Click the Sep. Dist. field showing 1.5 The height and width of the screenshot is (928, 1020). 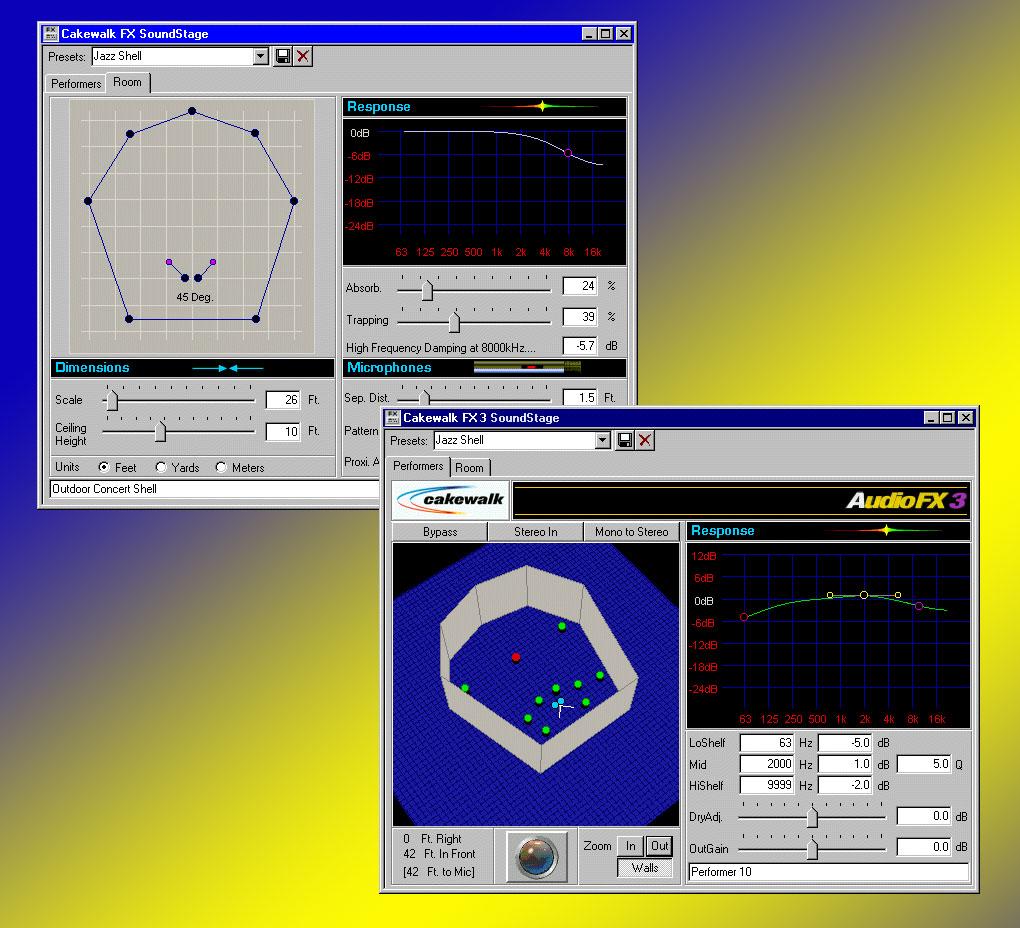point(580,397)
